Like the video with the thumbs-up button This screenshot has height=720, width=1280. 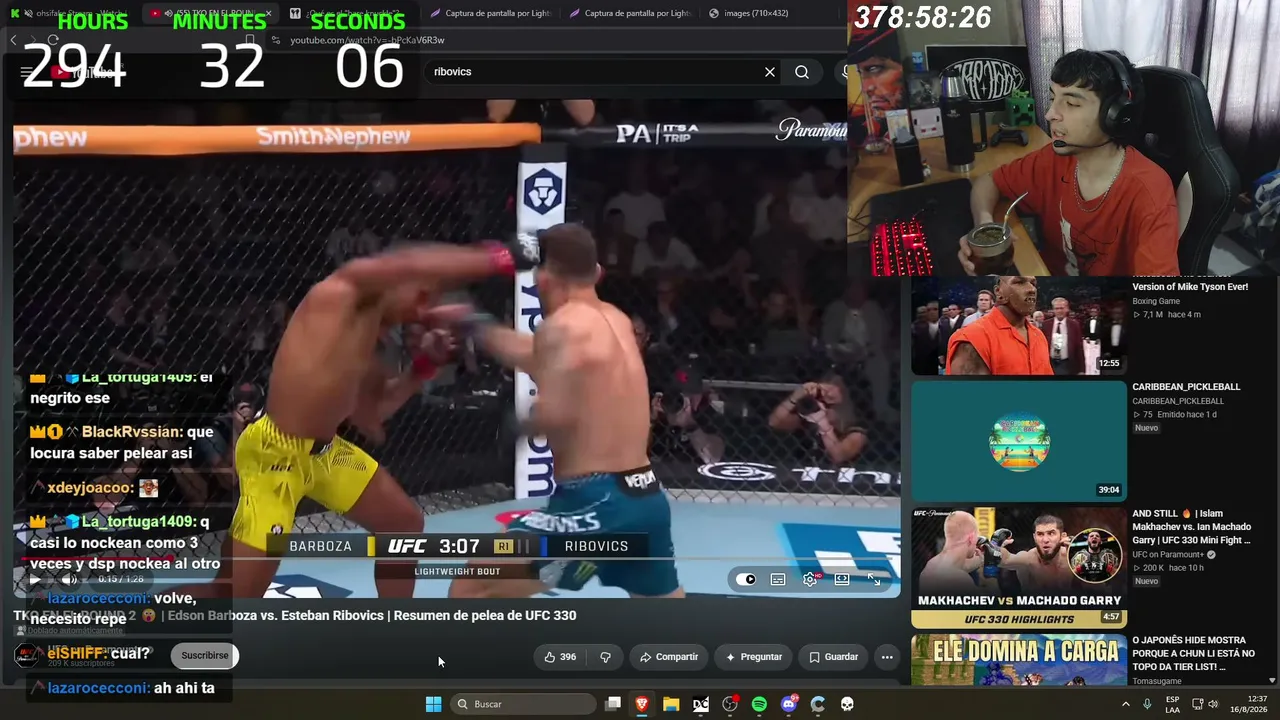pos(560,657)
